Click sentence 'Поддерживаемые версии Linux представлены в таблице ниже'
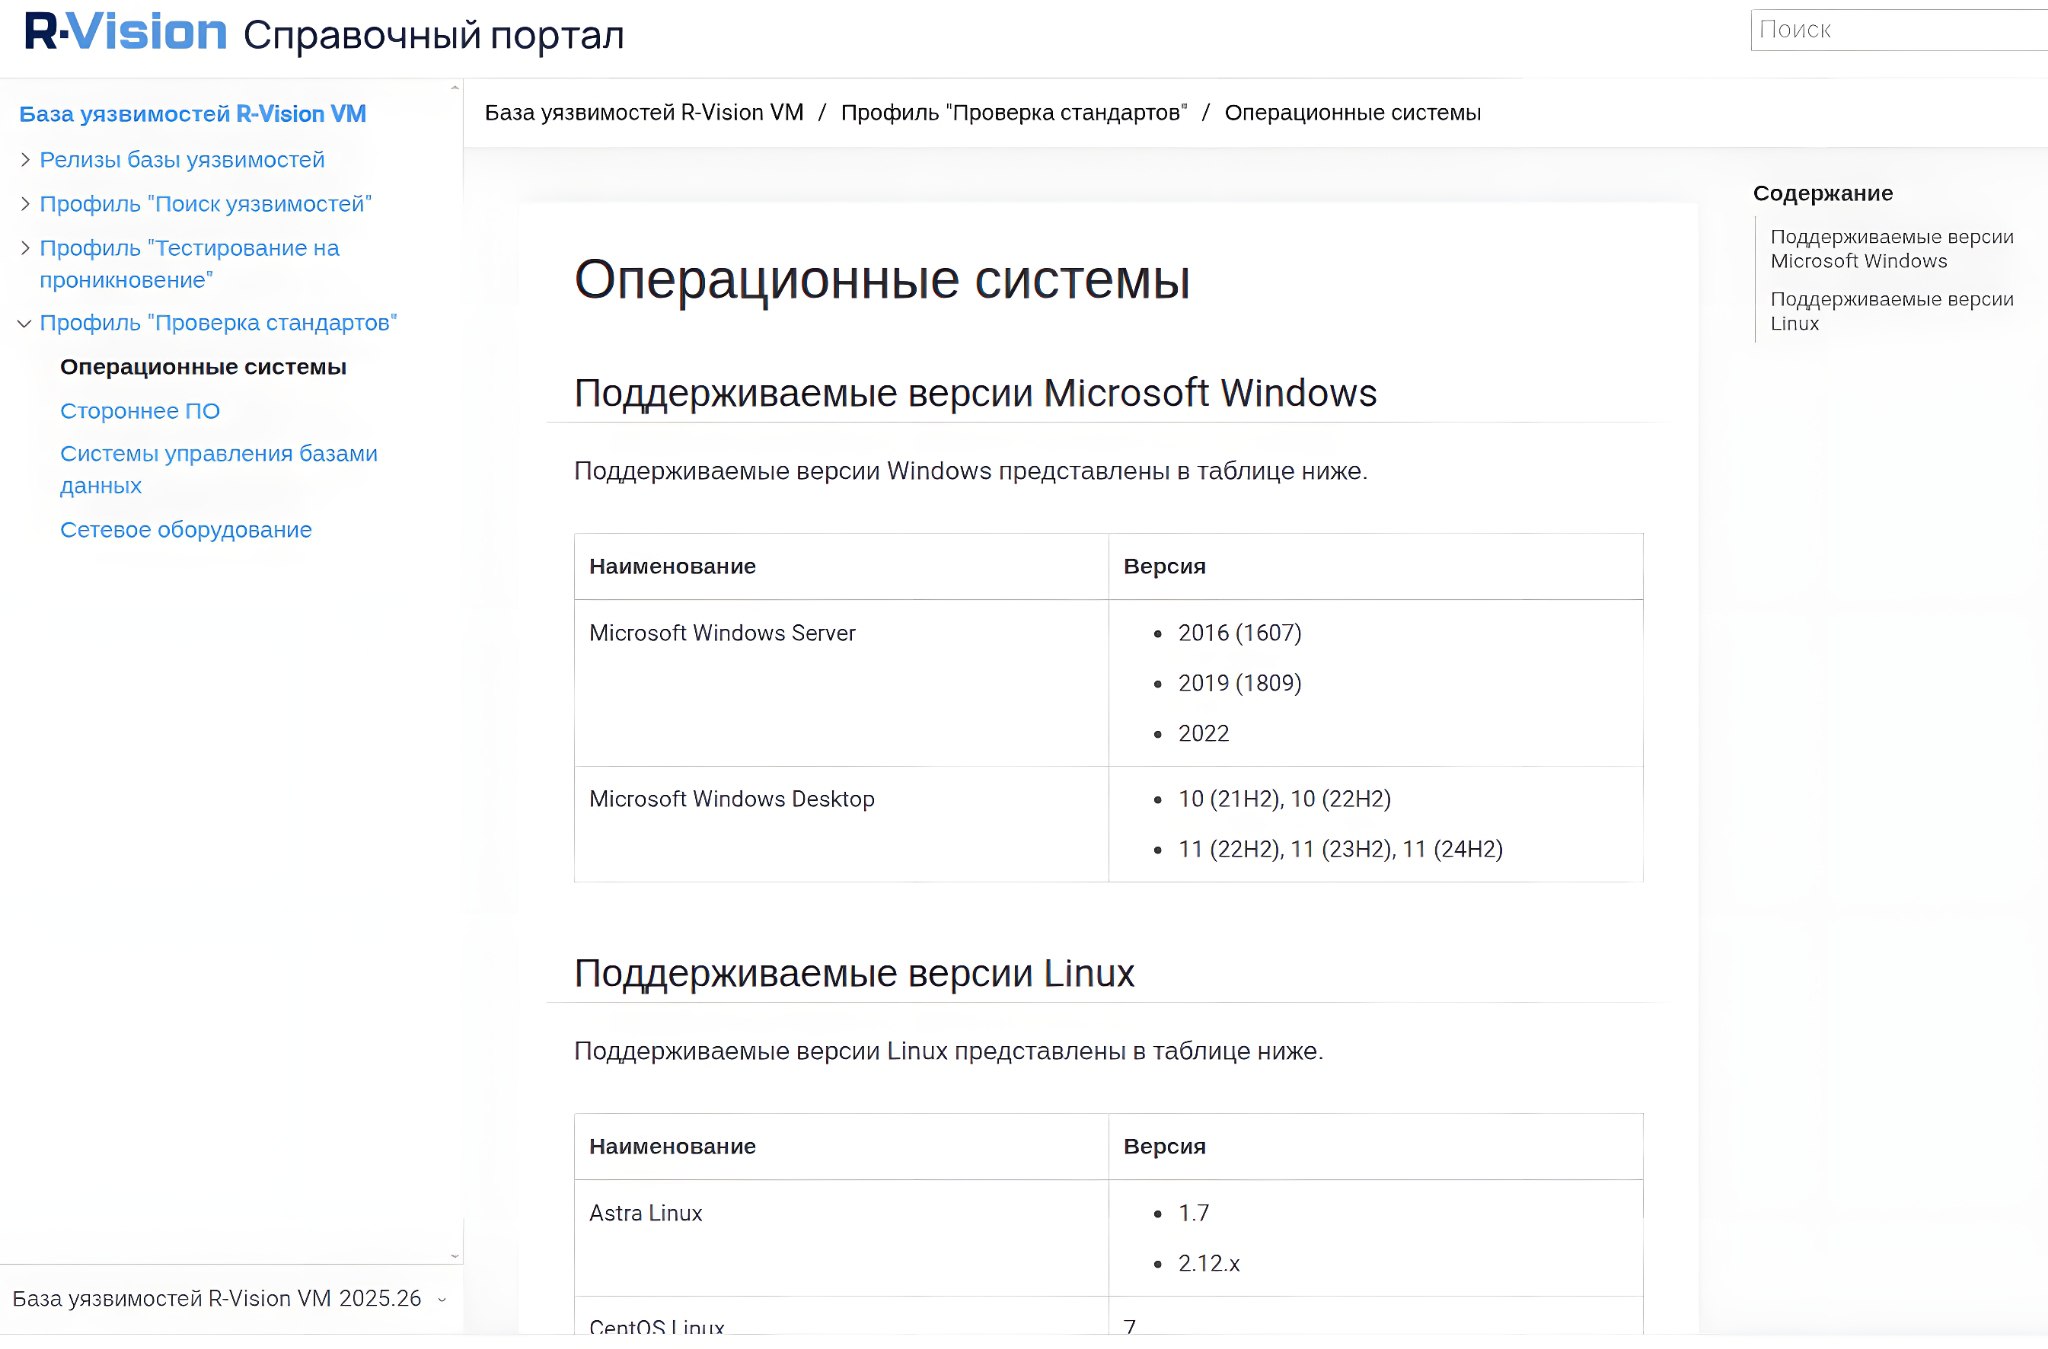Viewport: 2048px width, 1349px height. tap(948, 1051)
